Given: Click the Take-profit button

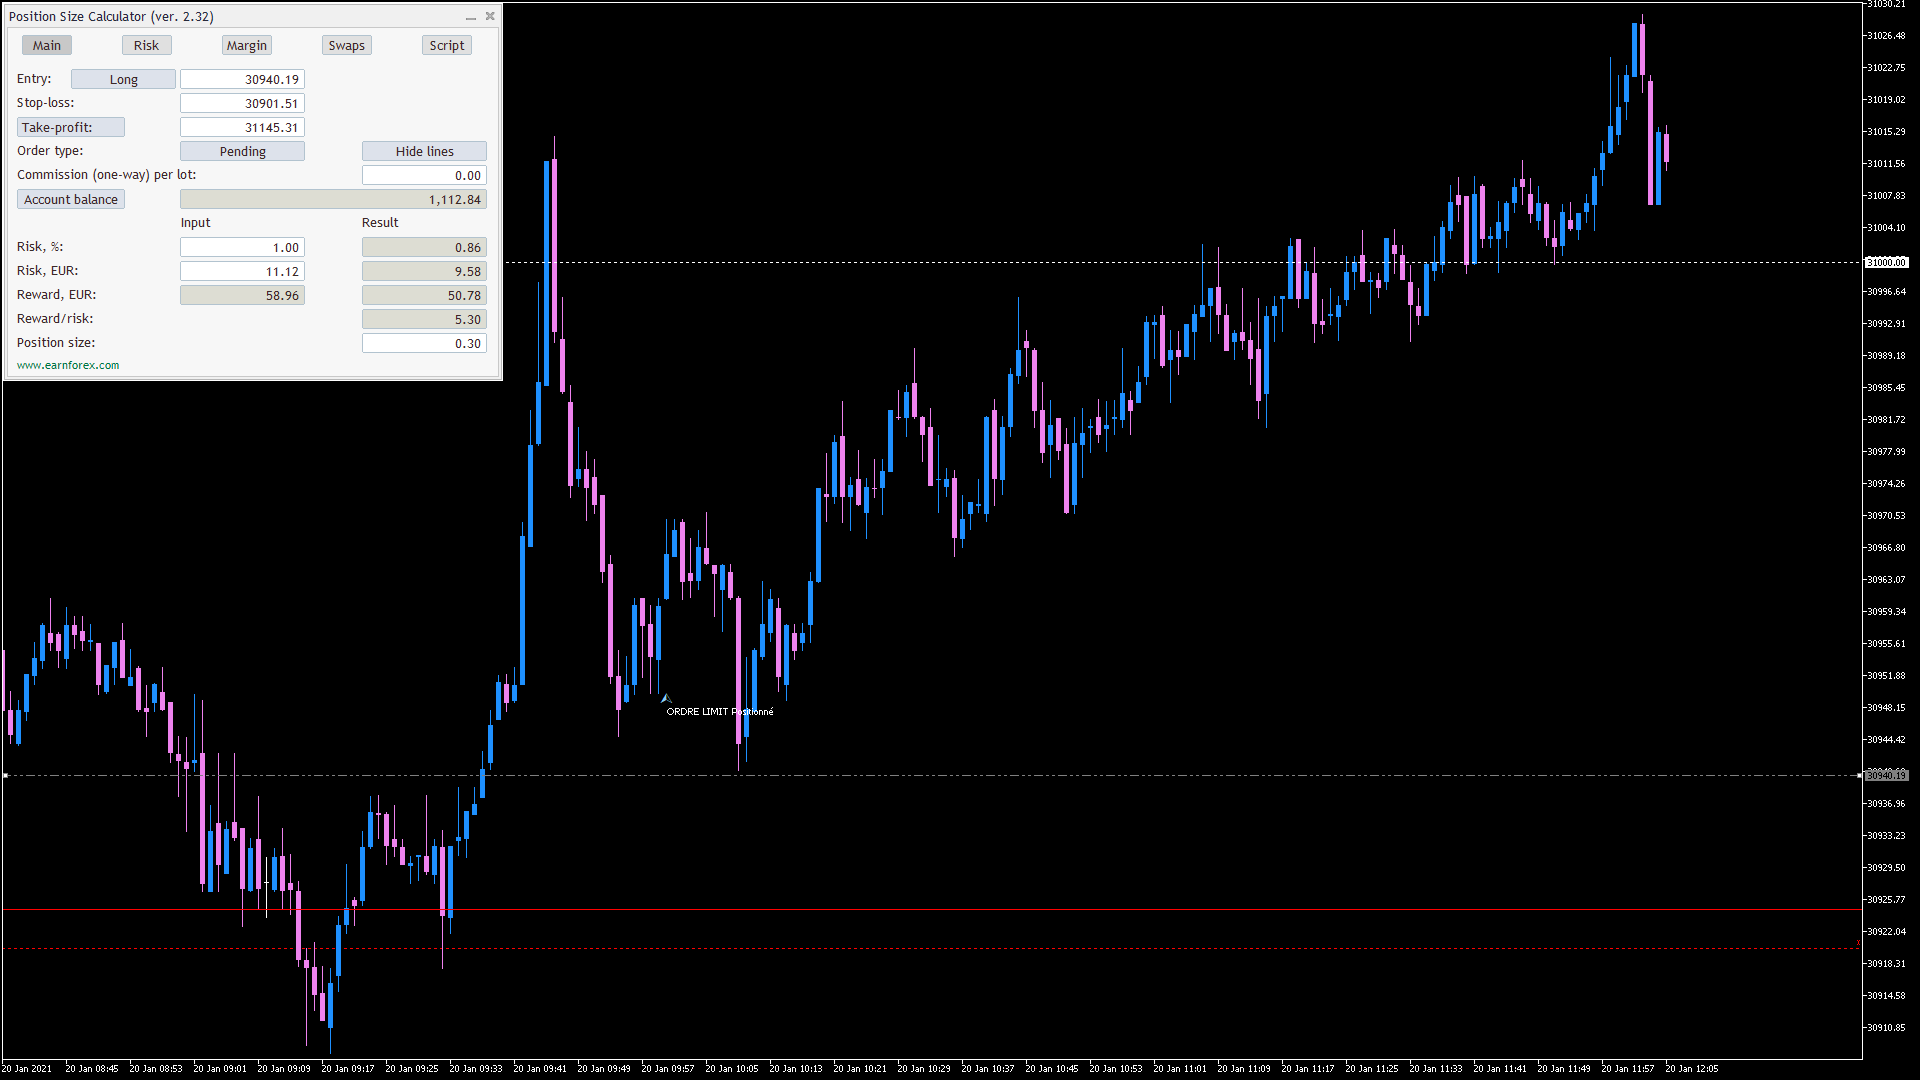Looking at the screenshot, I should tap(70, 127).
